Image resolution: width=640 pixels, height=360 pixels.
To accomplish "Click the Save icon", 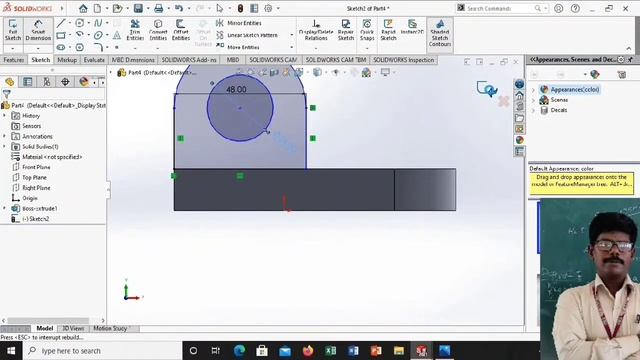I will tap(138, 8).
